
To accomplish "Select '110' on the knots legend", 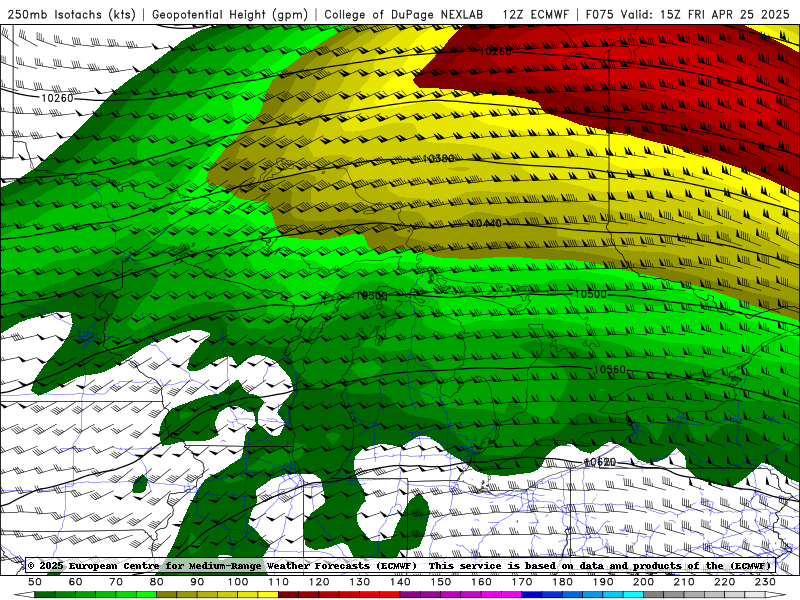I will [279, 582].
